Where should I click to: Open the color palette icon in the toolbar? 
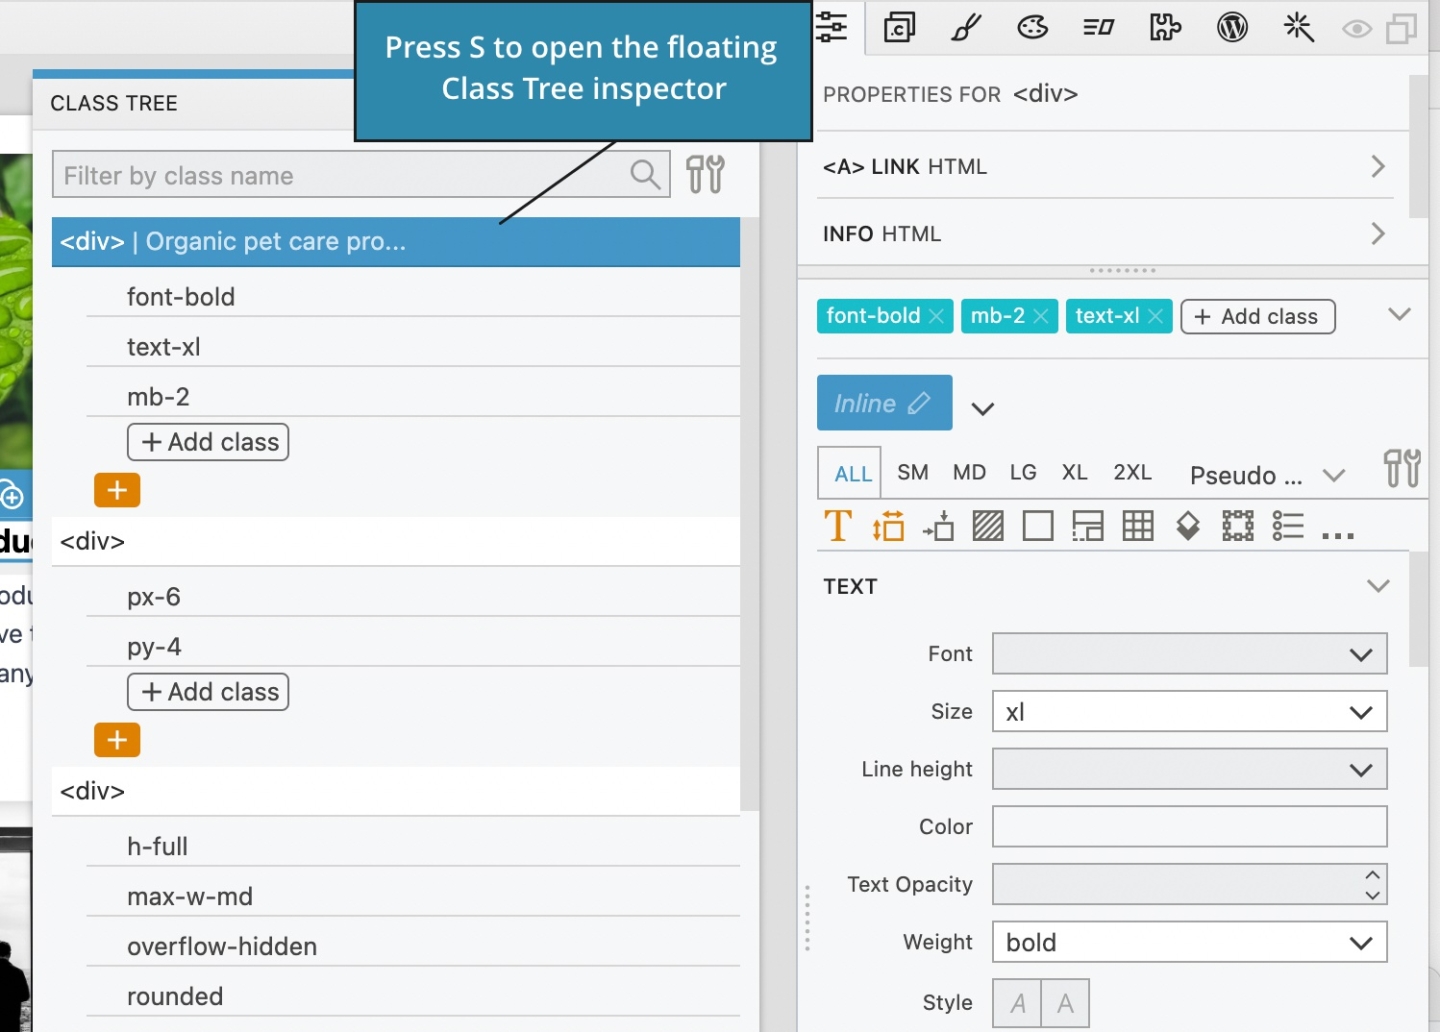click(1032, 27)
